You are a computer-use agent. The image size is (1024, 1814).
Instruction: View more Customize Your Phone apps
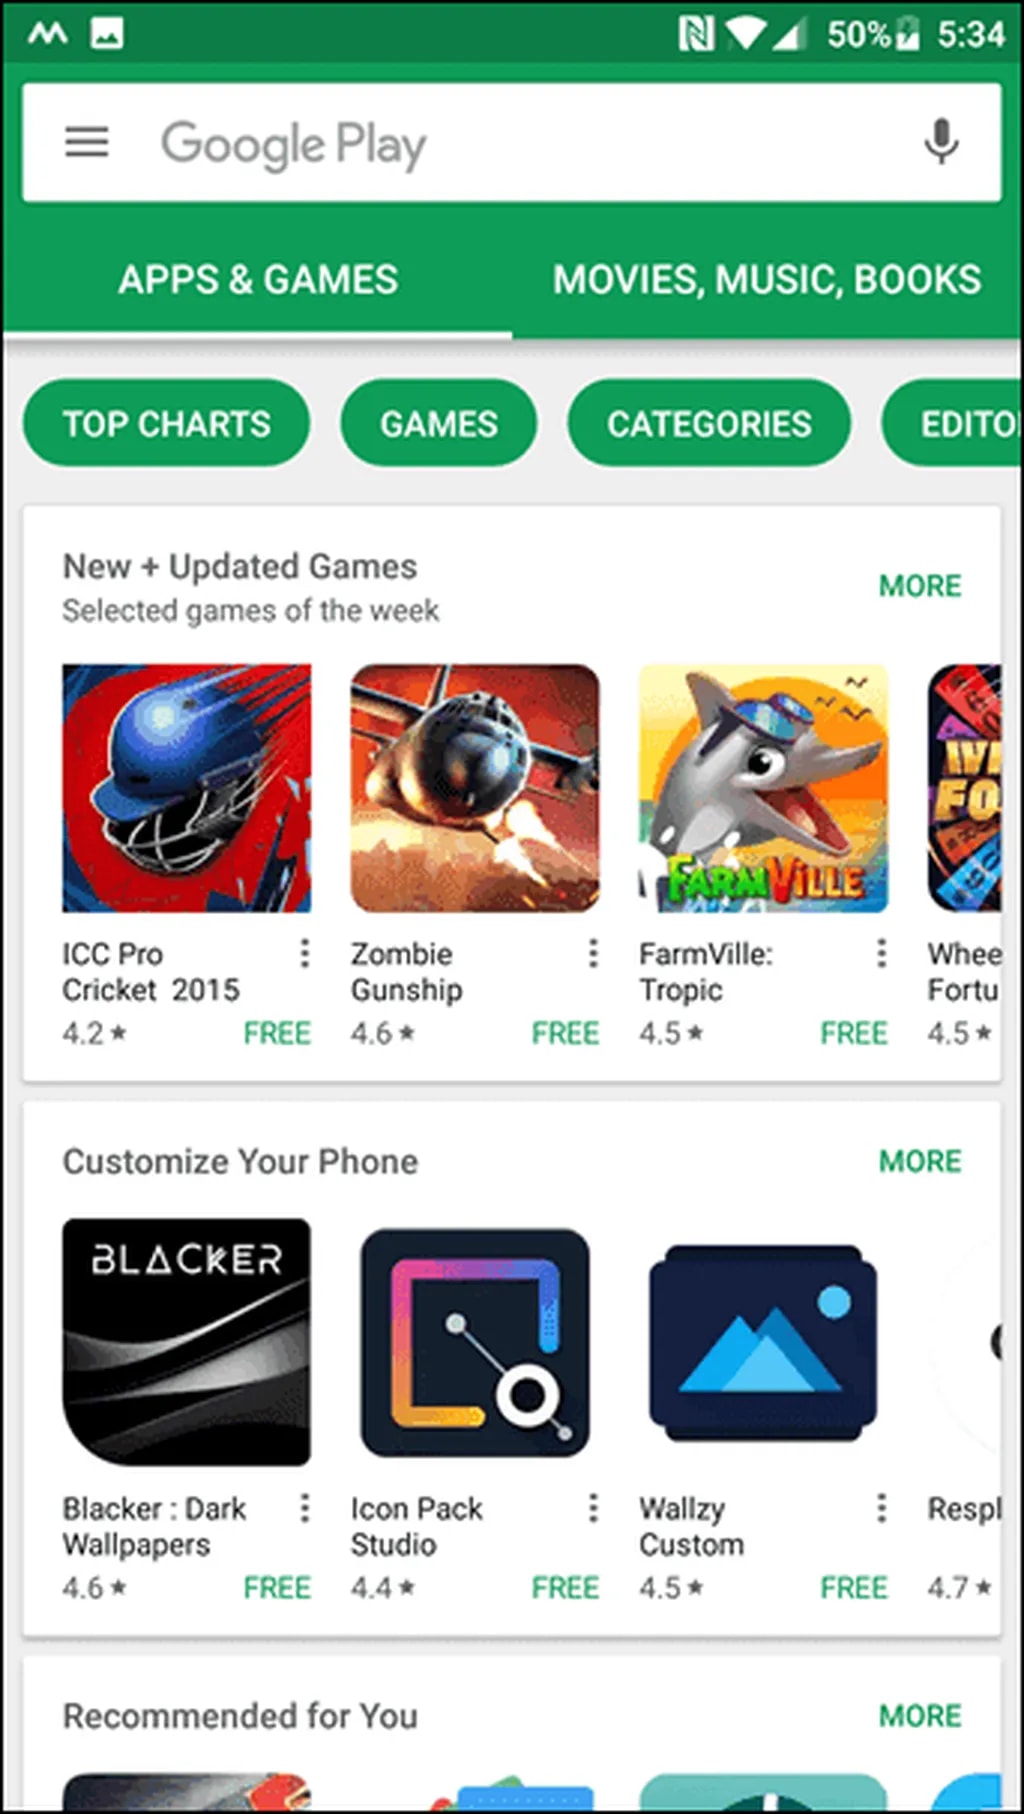coord(920,1161)
